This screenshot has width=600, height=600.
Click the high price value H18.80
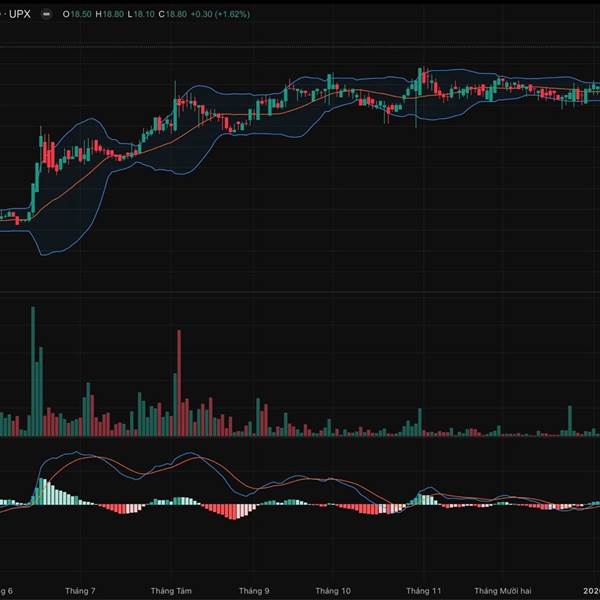pyautogui.click(x=110, y=15)
